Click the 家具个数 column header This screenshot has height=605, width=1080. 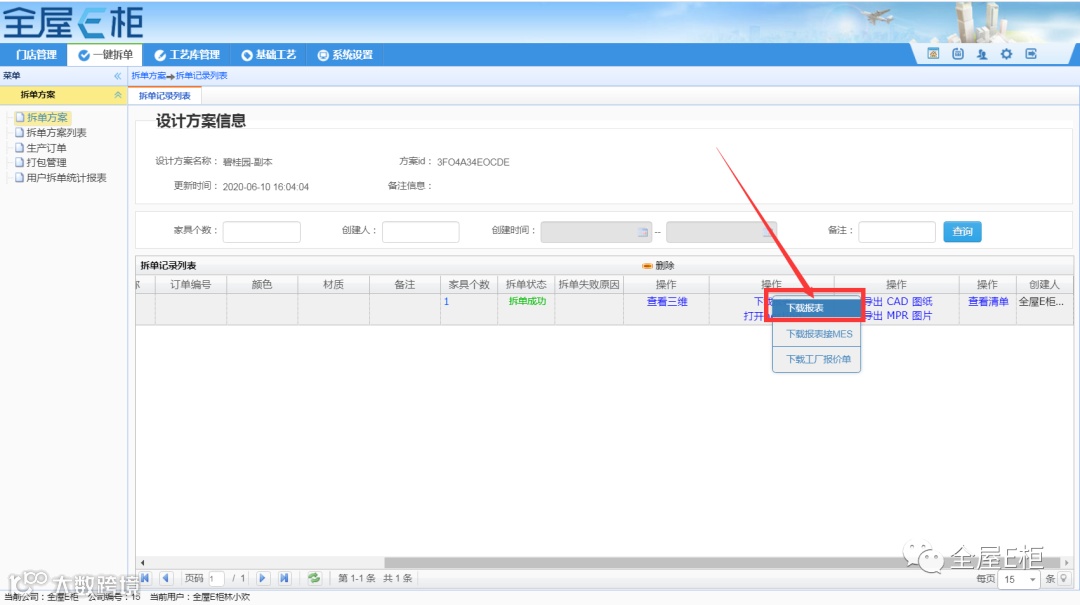tap(469, 284)
